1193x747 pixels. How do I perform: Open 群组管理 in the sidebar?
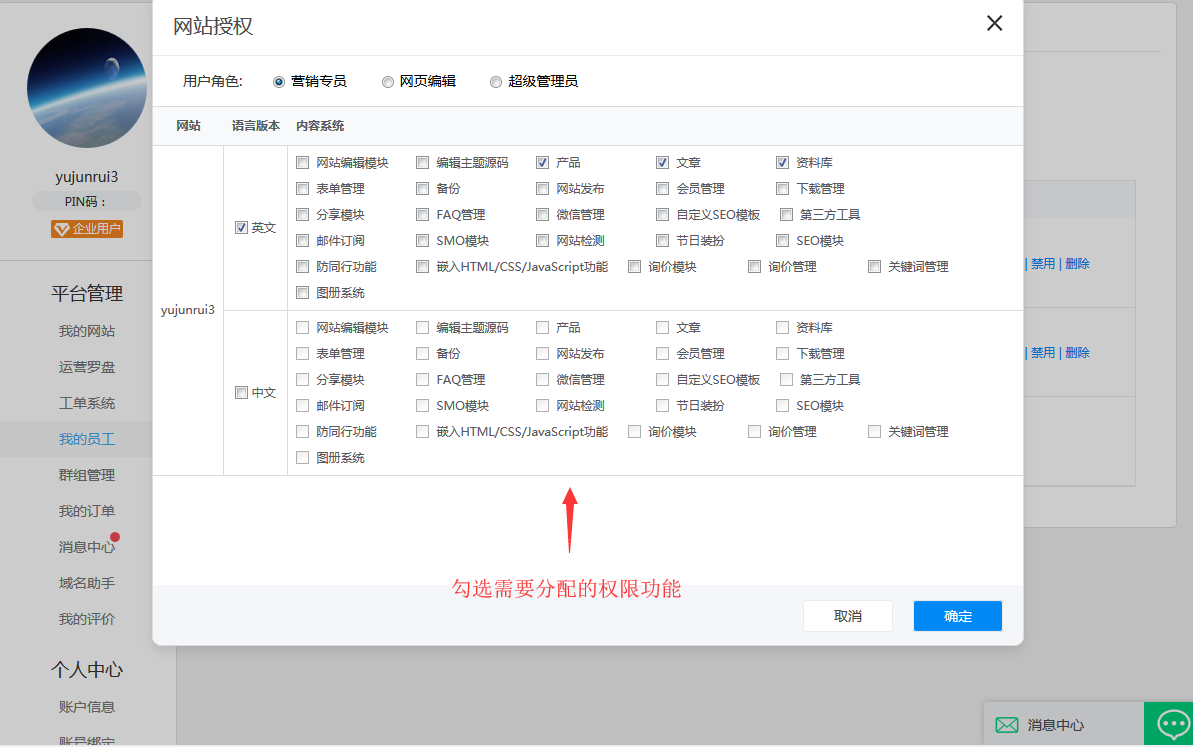[x=86, y=475]
